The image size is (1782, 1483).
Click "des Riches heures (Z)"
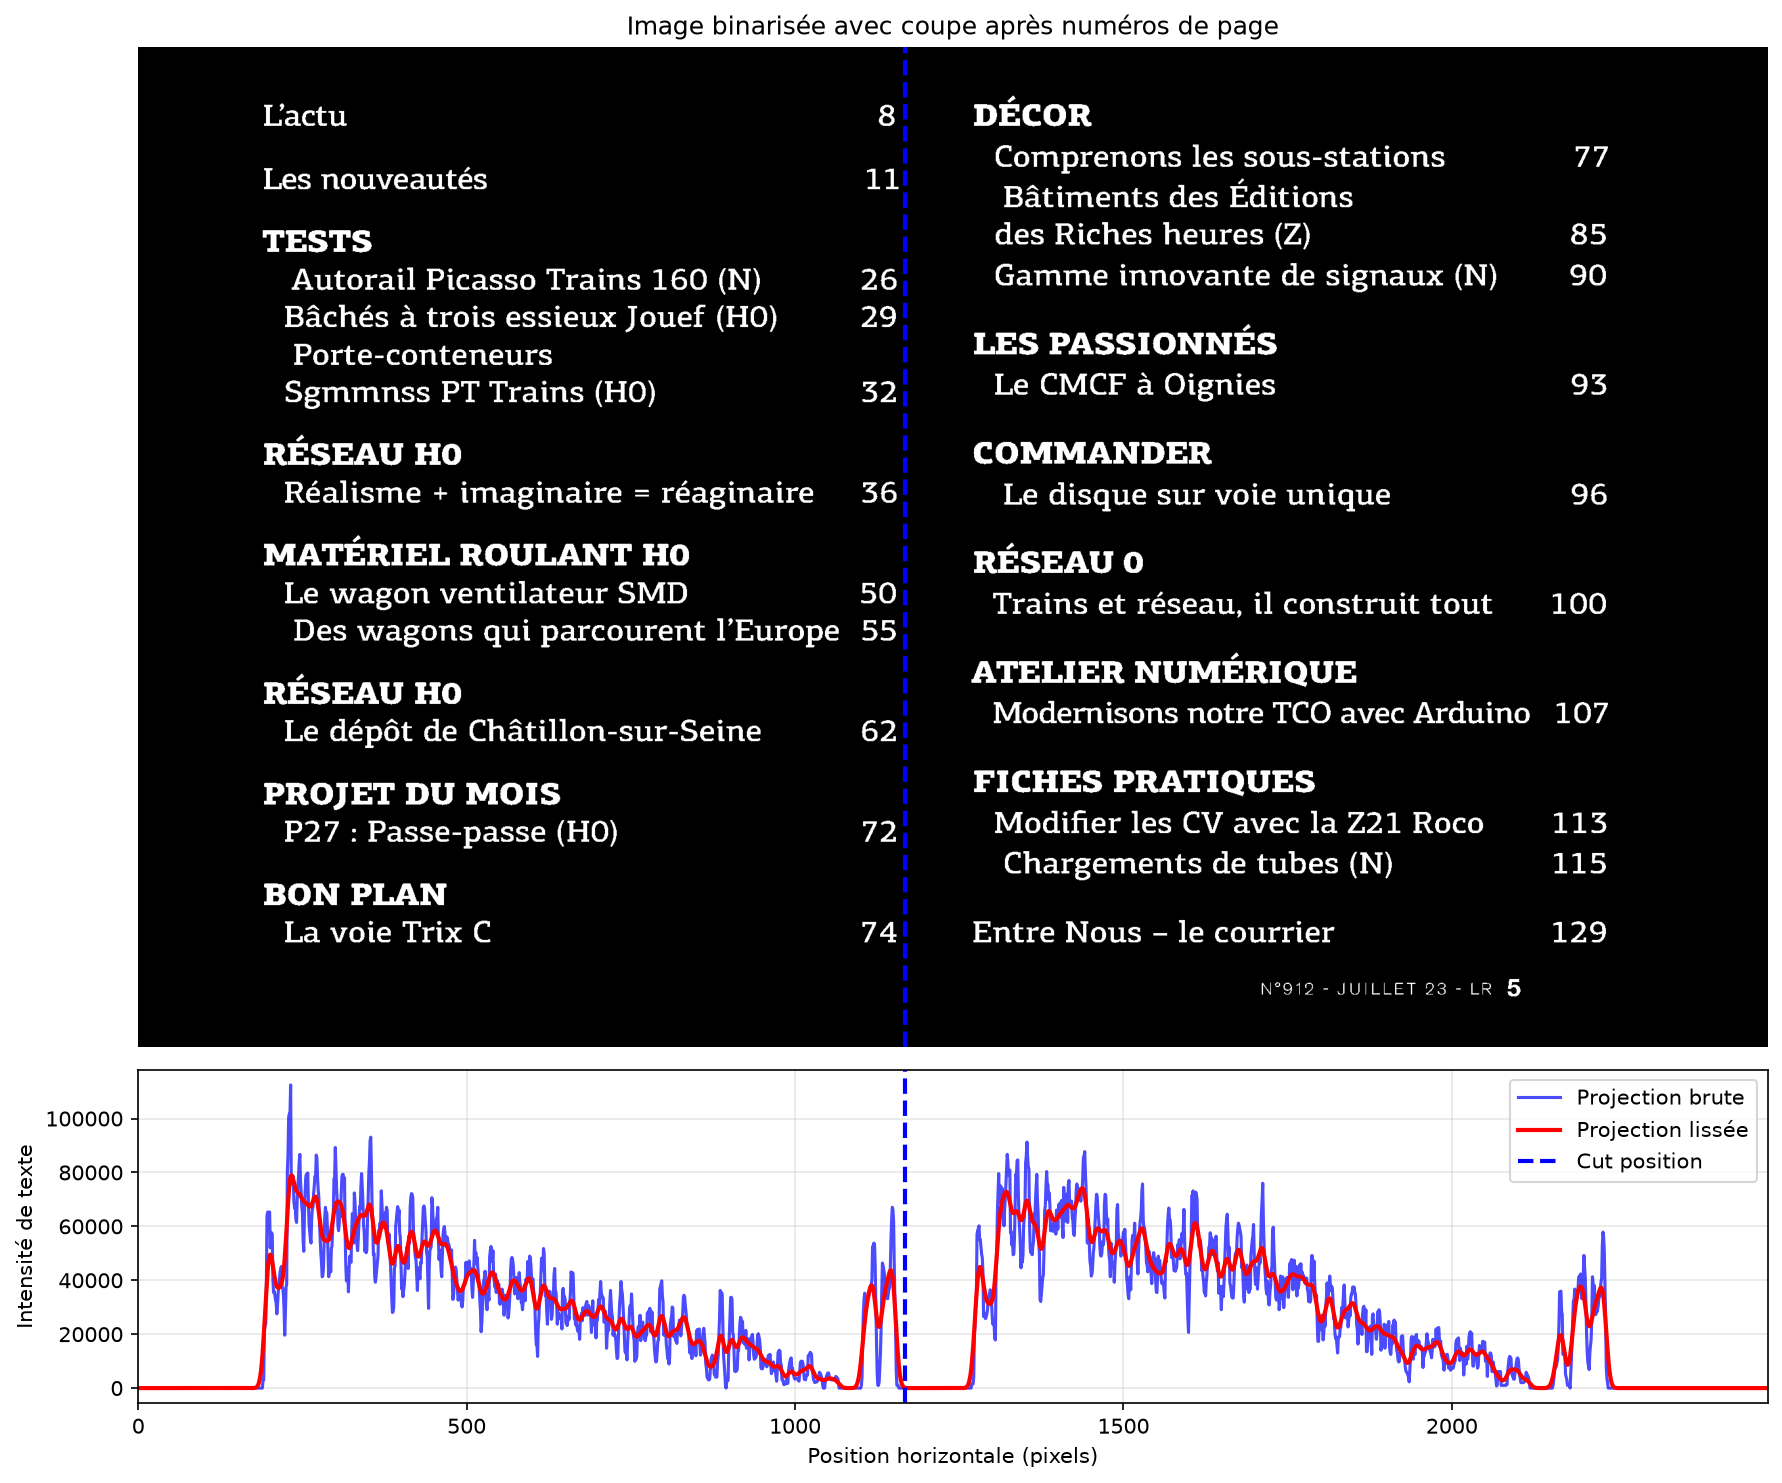tap(1152, 235)
